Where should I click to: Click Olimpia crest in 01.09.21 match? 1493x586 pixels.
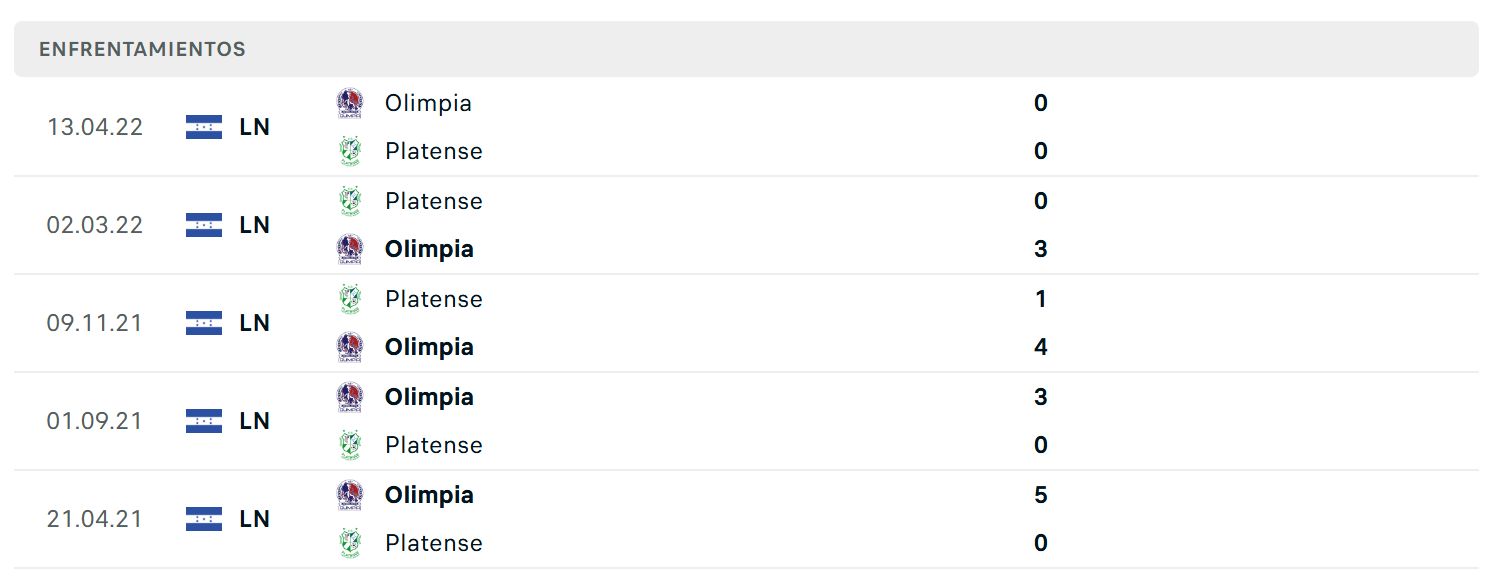point(350,397)
